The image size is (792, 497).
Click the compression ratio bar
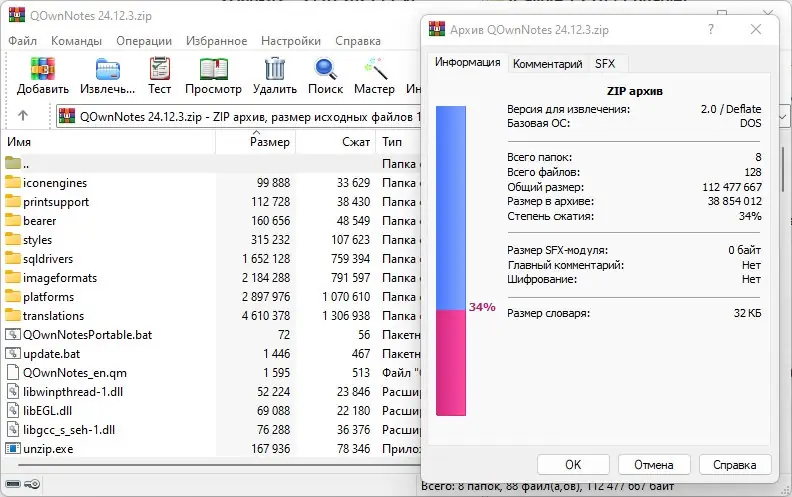point(451,261)
